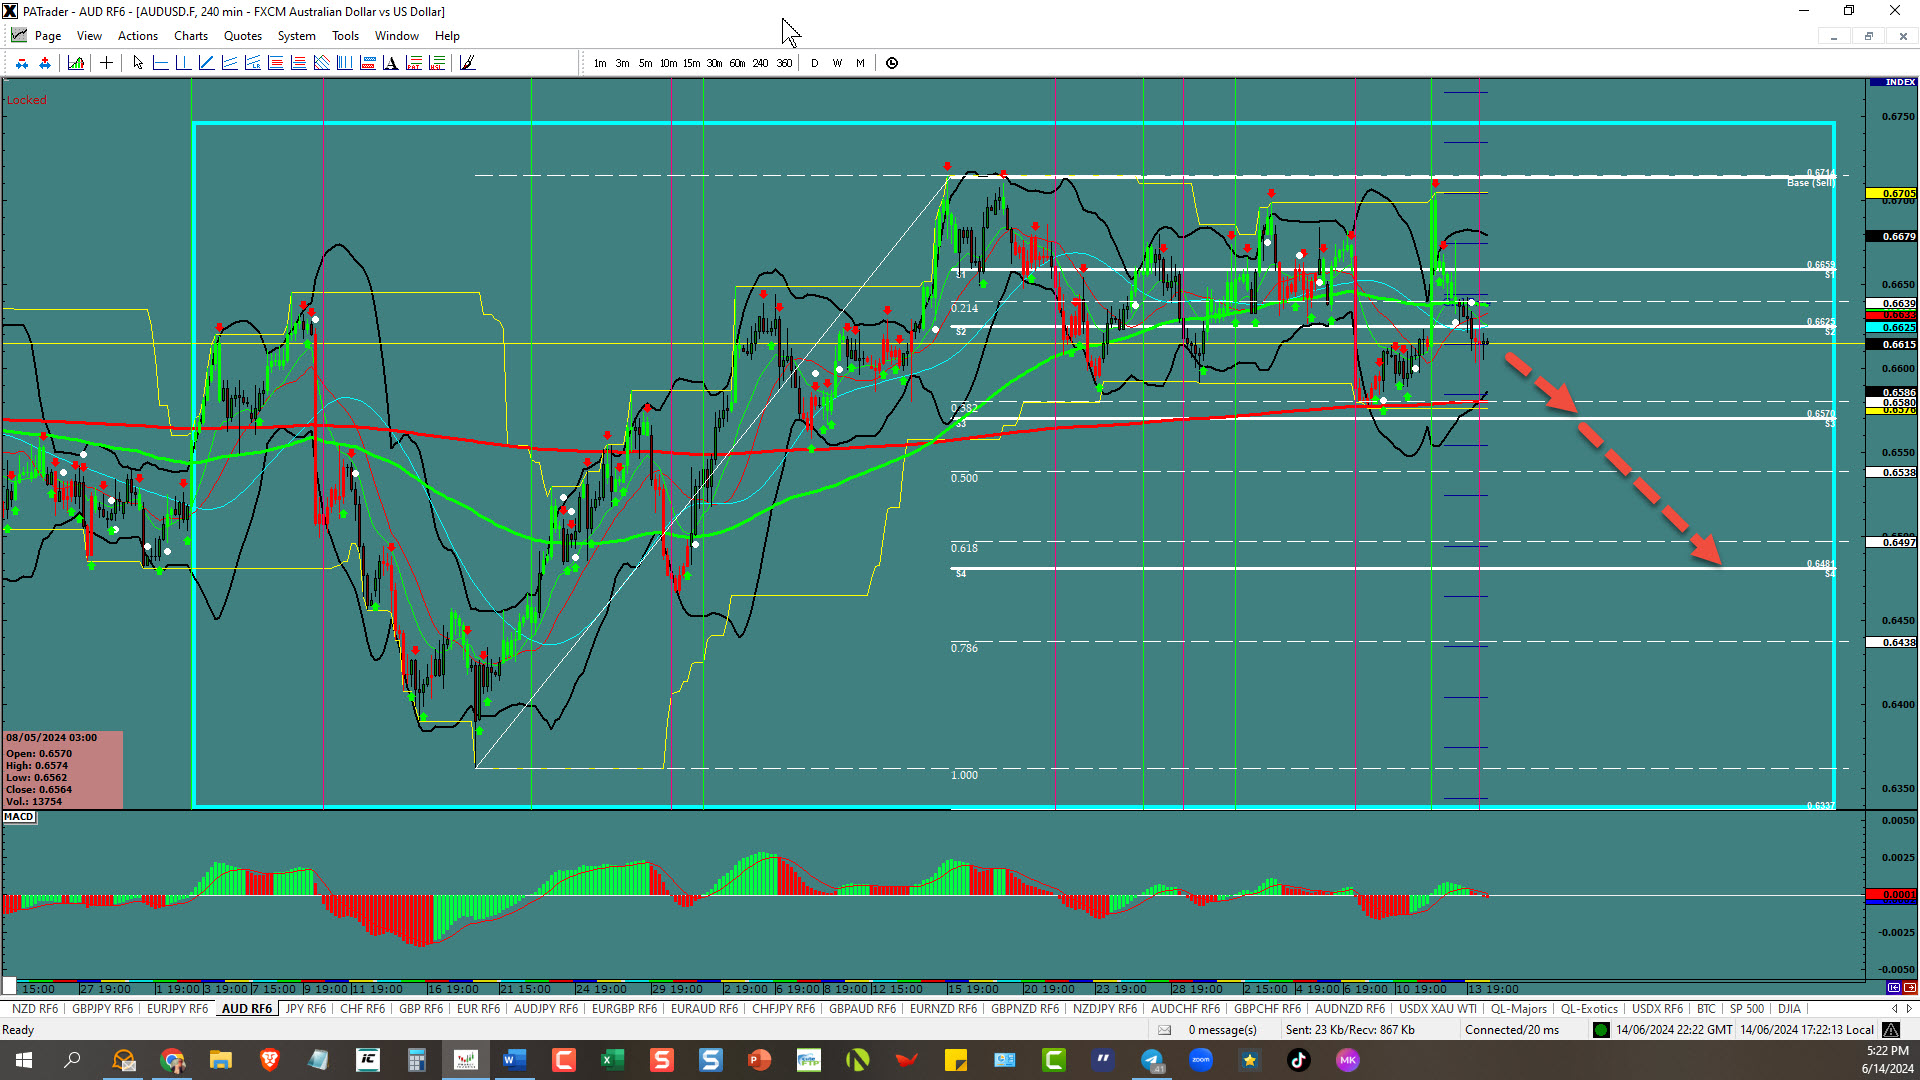
Task: Select the arrow pointer tool
Action: (138, 63)
